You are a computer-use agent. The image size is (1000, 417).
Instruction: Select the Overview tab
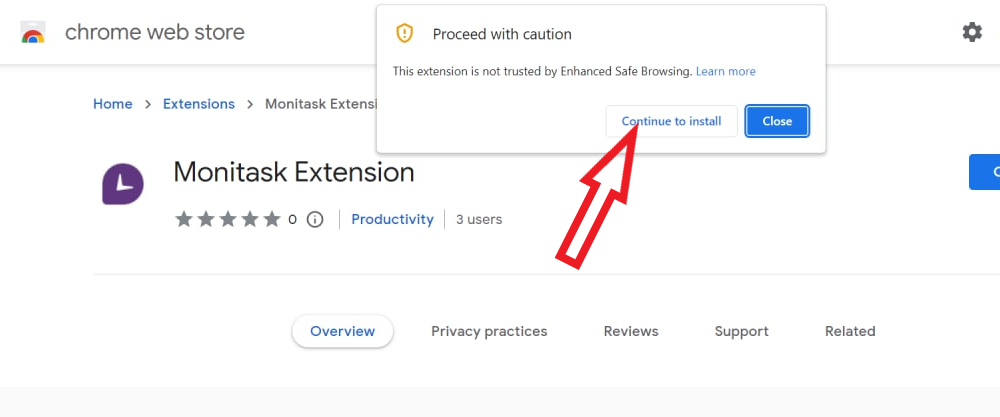[x=342, y=332]
